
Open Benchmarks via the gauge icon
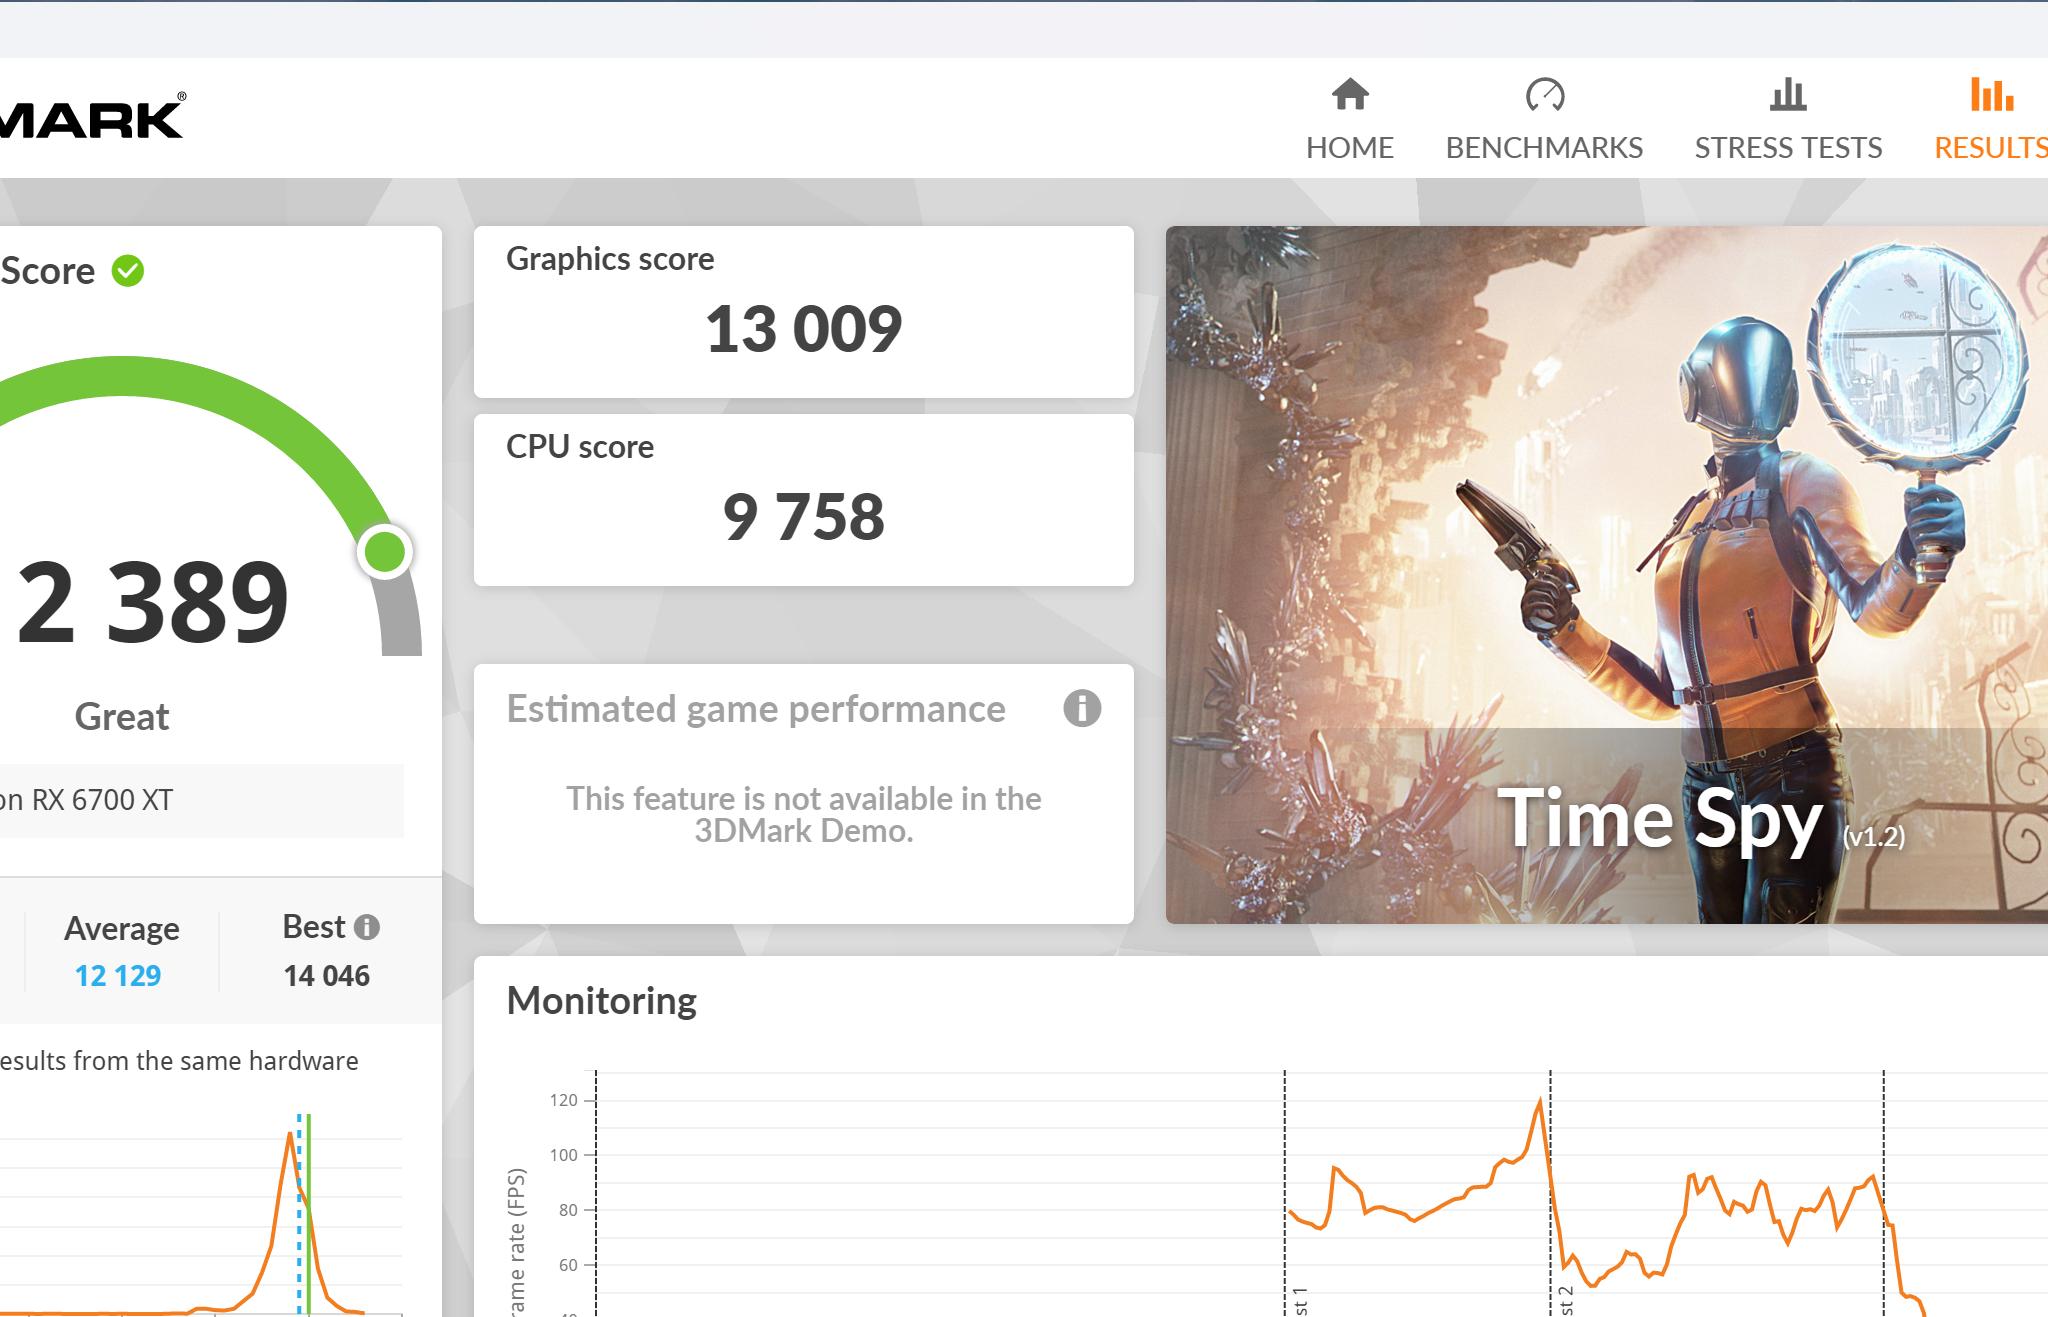tap(1544, 94)
